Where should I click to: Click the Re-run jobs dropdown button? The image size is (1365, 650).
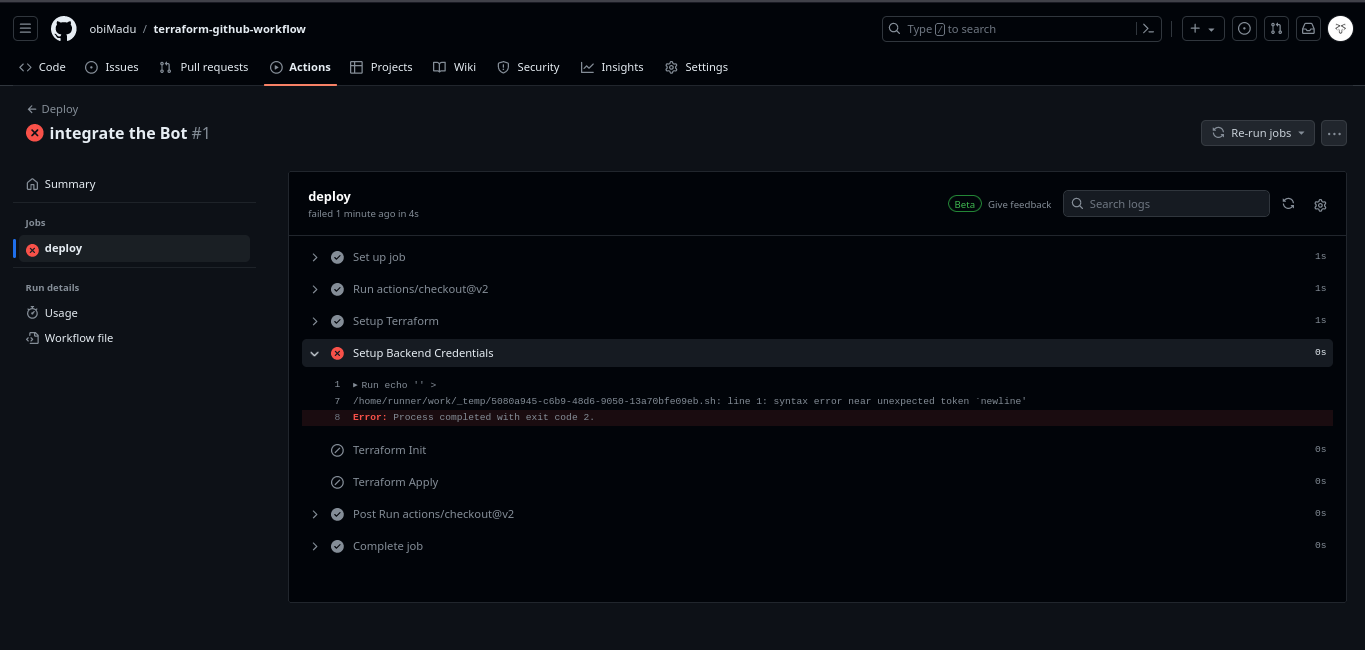click(1258, 133)
